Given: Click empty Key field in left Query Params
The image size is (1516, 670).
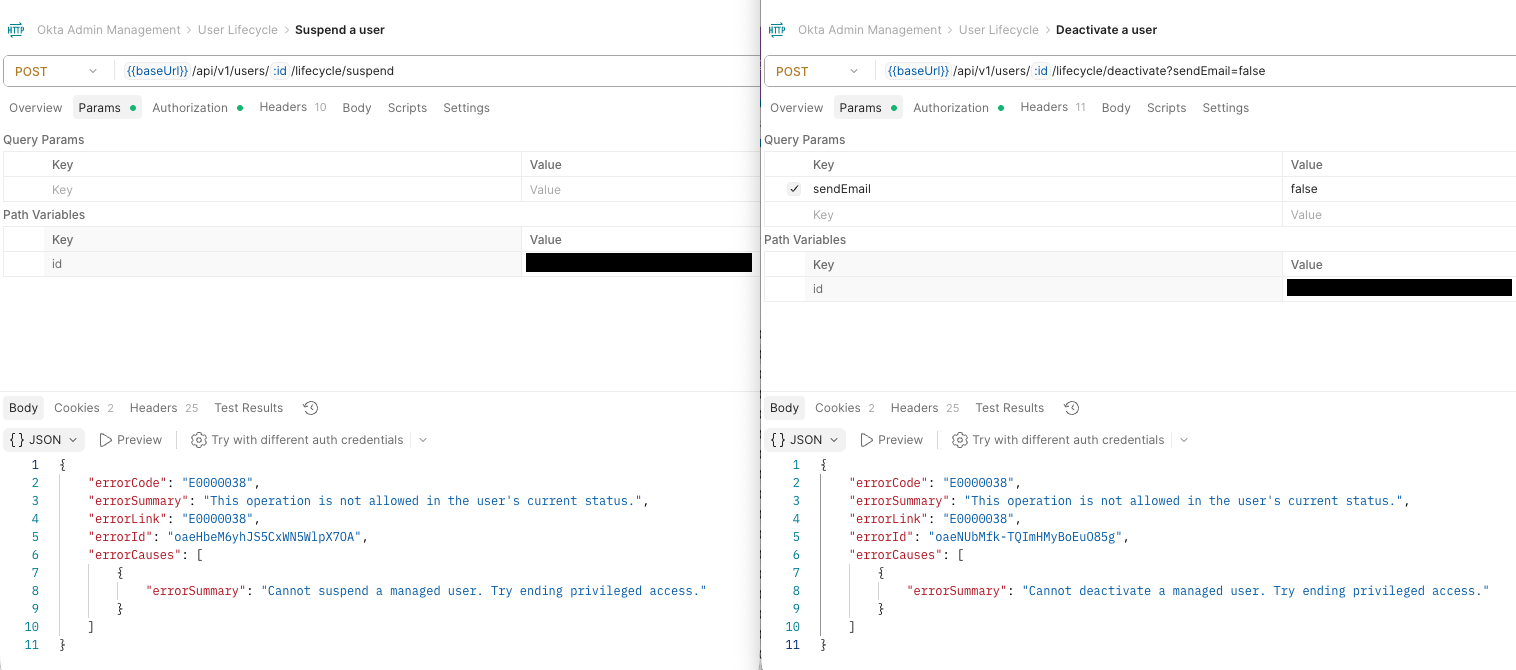Looking at the screenshot, I should click(282, 190).
